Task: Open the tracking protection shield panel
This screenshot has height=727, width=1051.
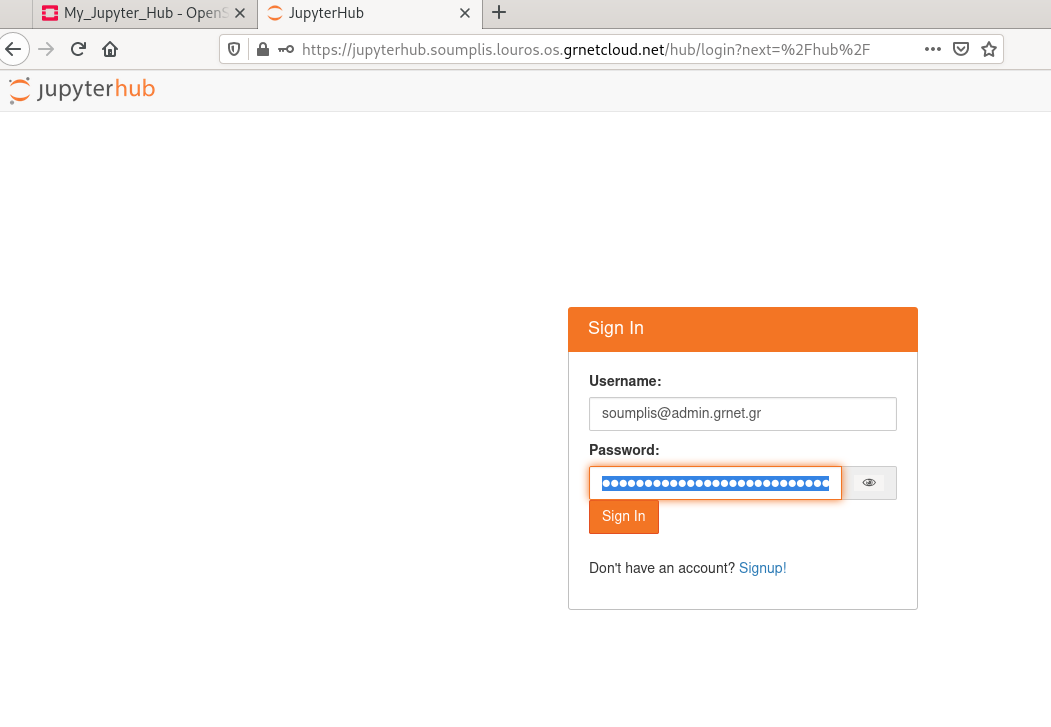Action: tap(235, 49)
